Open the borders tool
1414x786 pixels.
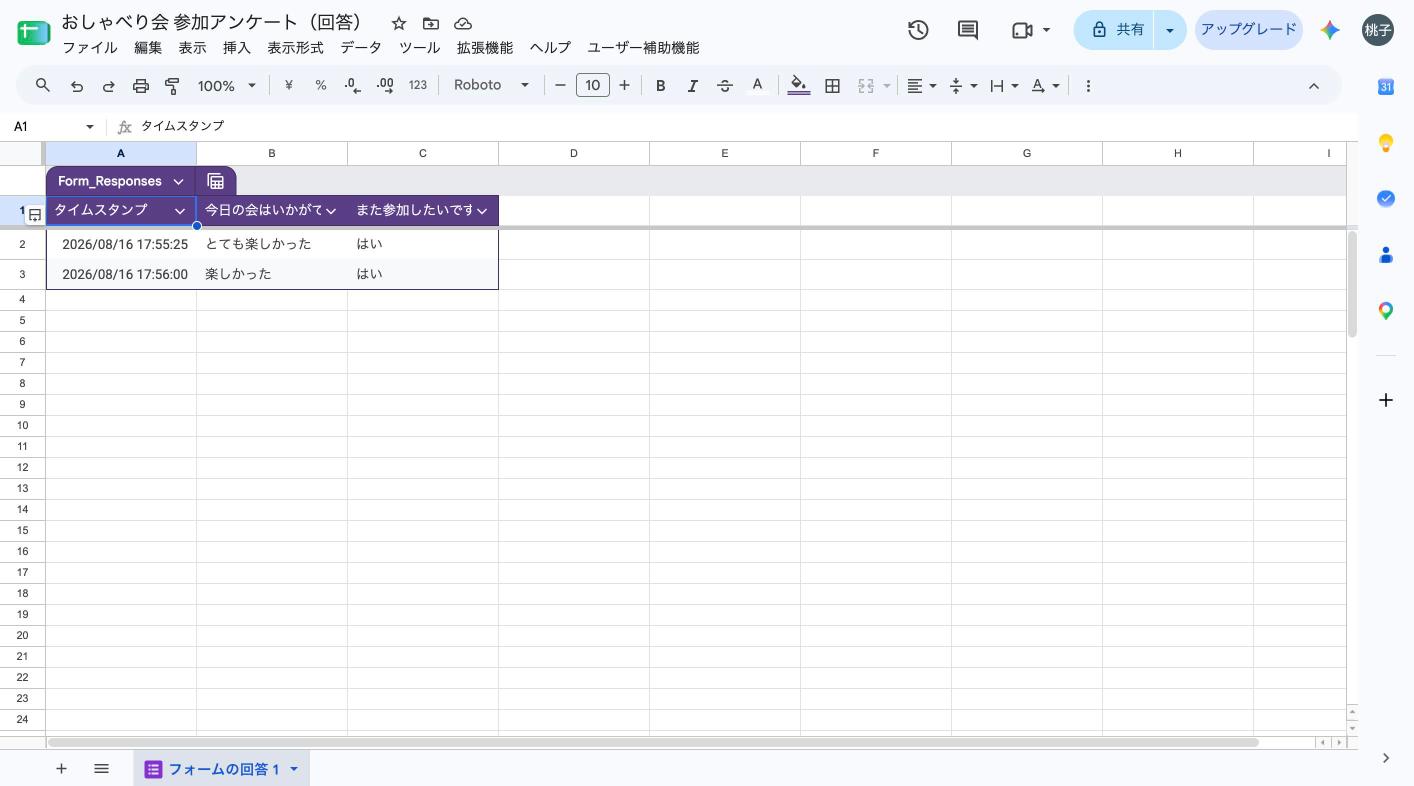pos(832,86)
